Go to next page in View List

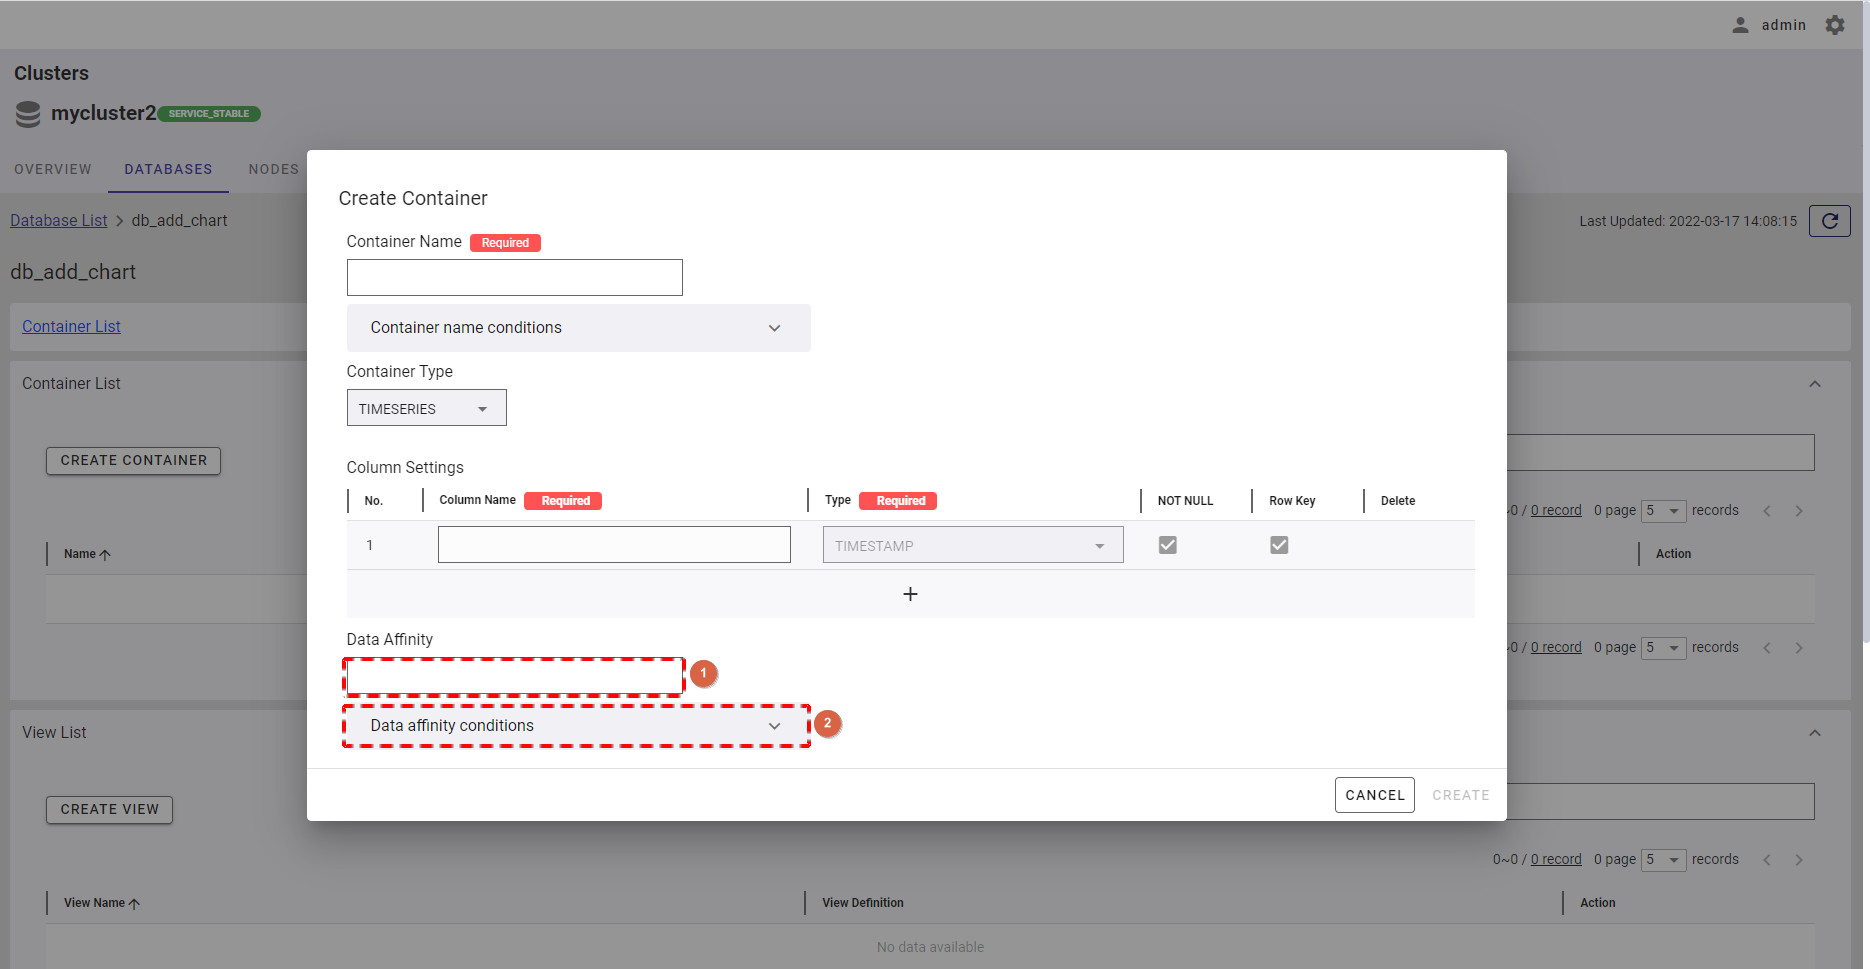(1798, 860)
